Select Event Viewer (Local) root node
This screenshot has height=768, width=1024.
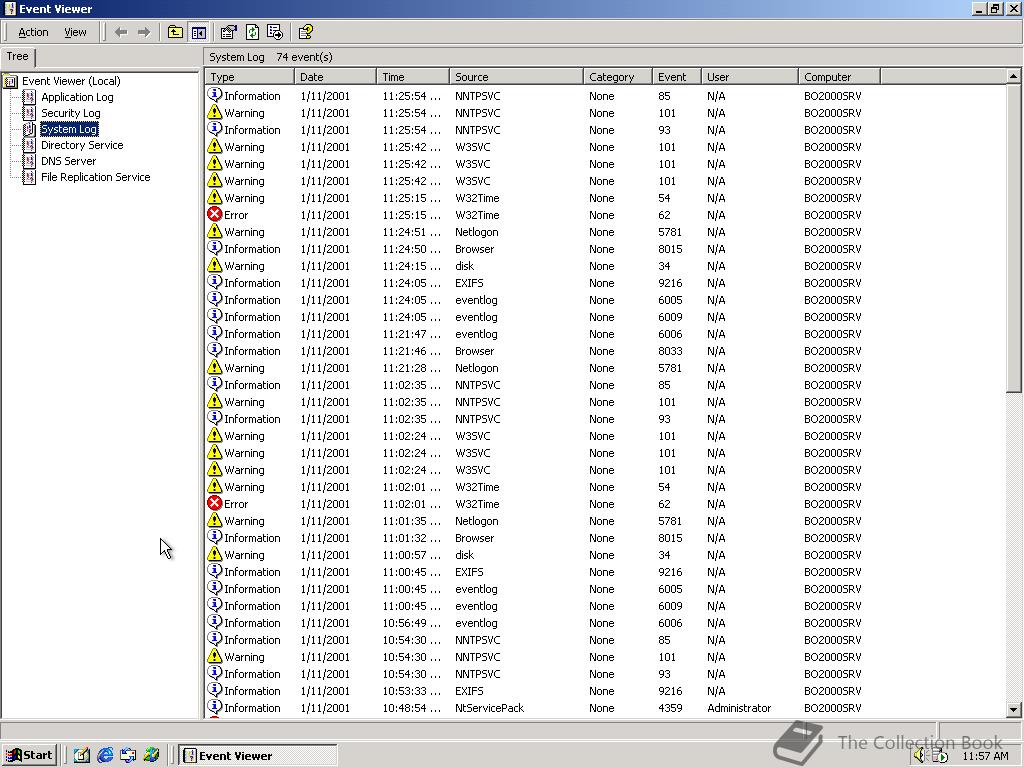click(x=71, y=81)
